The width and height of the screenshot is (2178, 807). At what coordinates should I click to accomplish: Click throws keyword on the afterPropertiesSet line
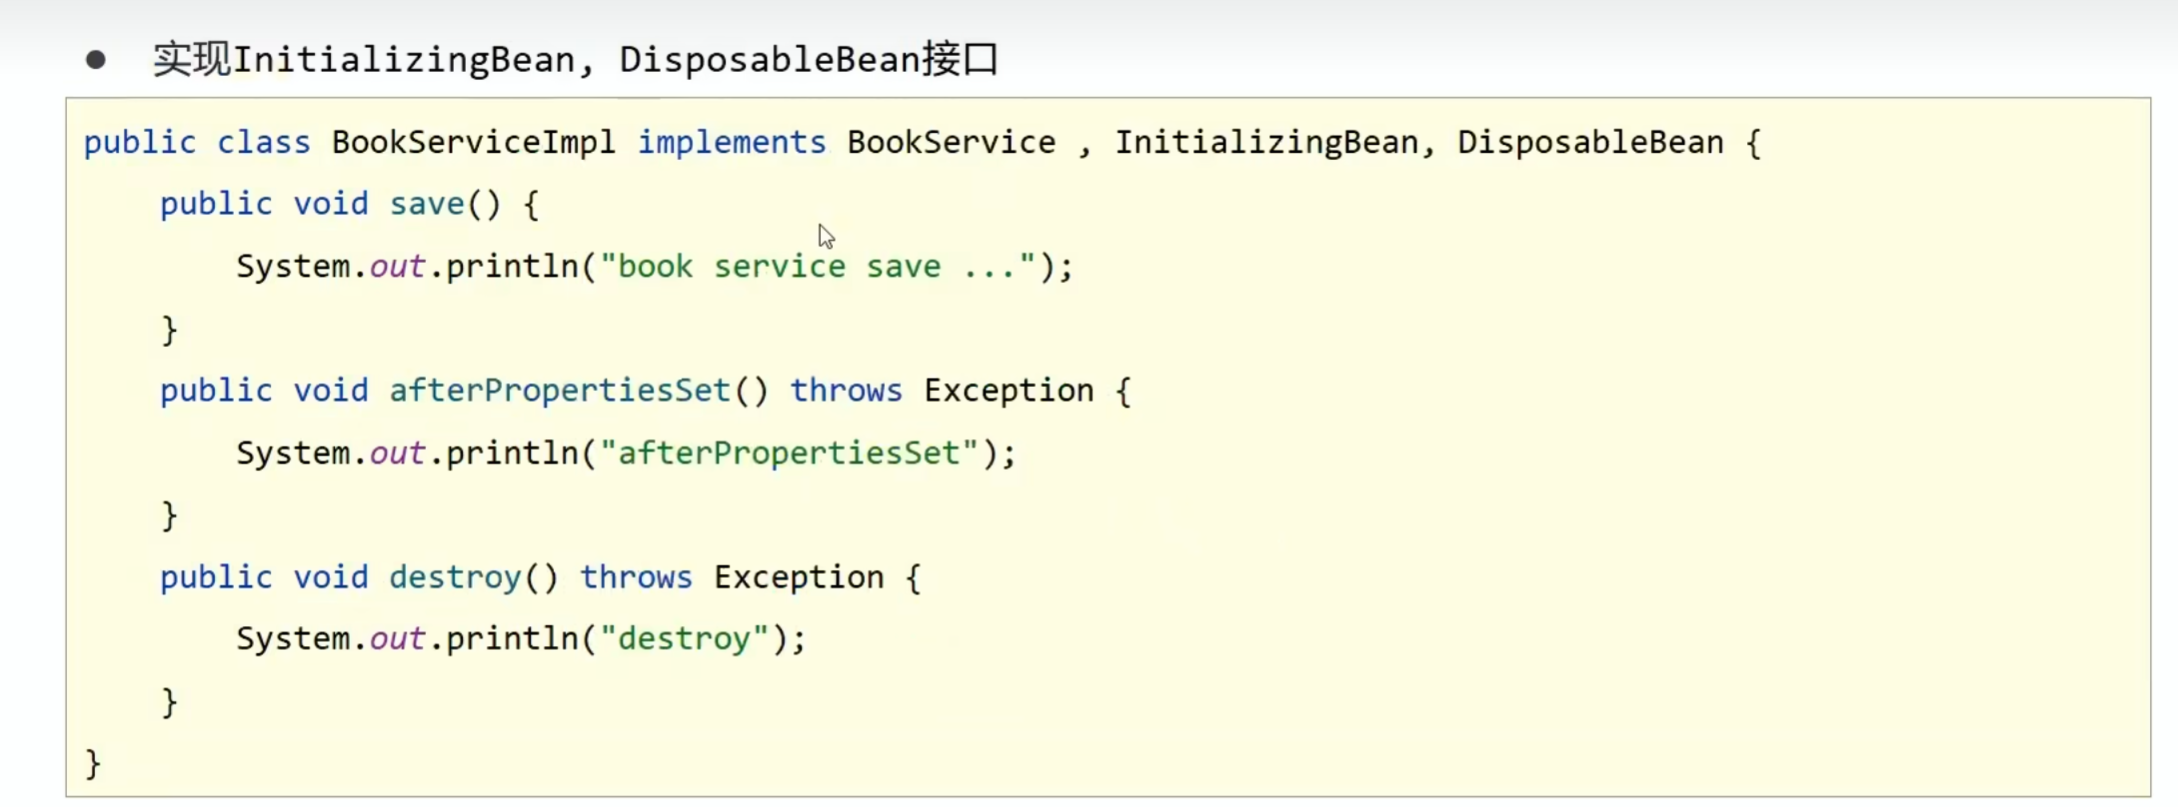pyautogui.click(x=846, y=391)
